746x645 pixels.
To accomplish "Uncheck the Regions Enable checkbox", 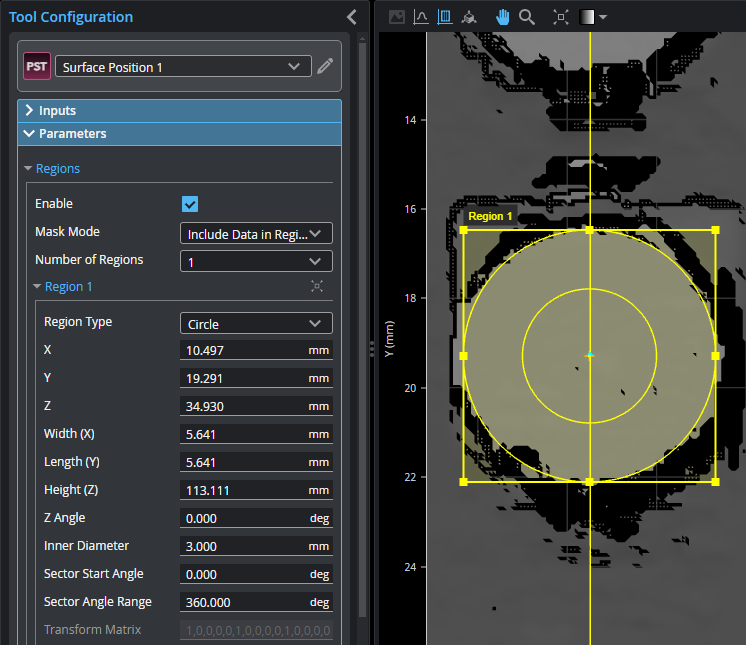I will pyautogui.click(x=190, y=204).
